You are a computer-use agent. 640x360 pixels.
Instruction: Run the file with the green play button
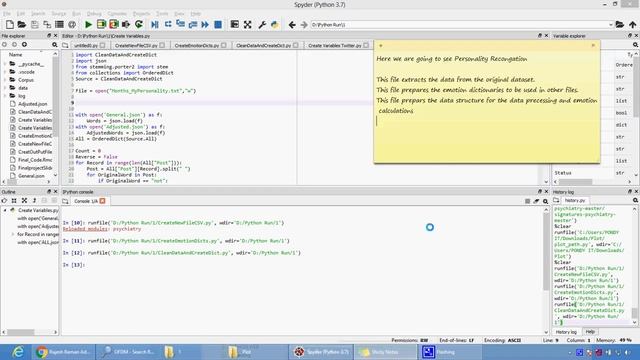88,24
